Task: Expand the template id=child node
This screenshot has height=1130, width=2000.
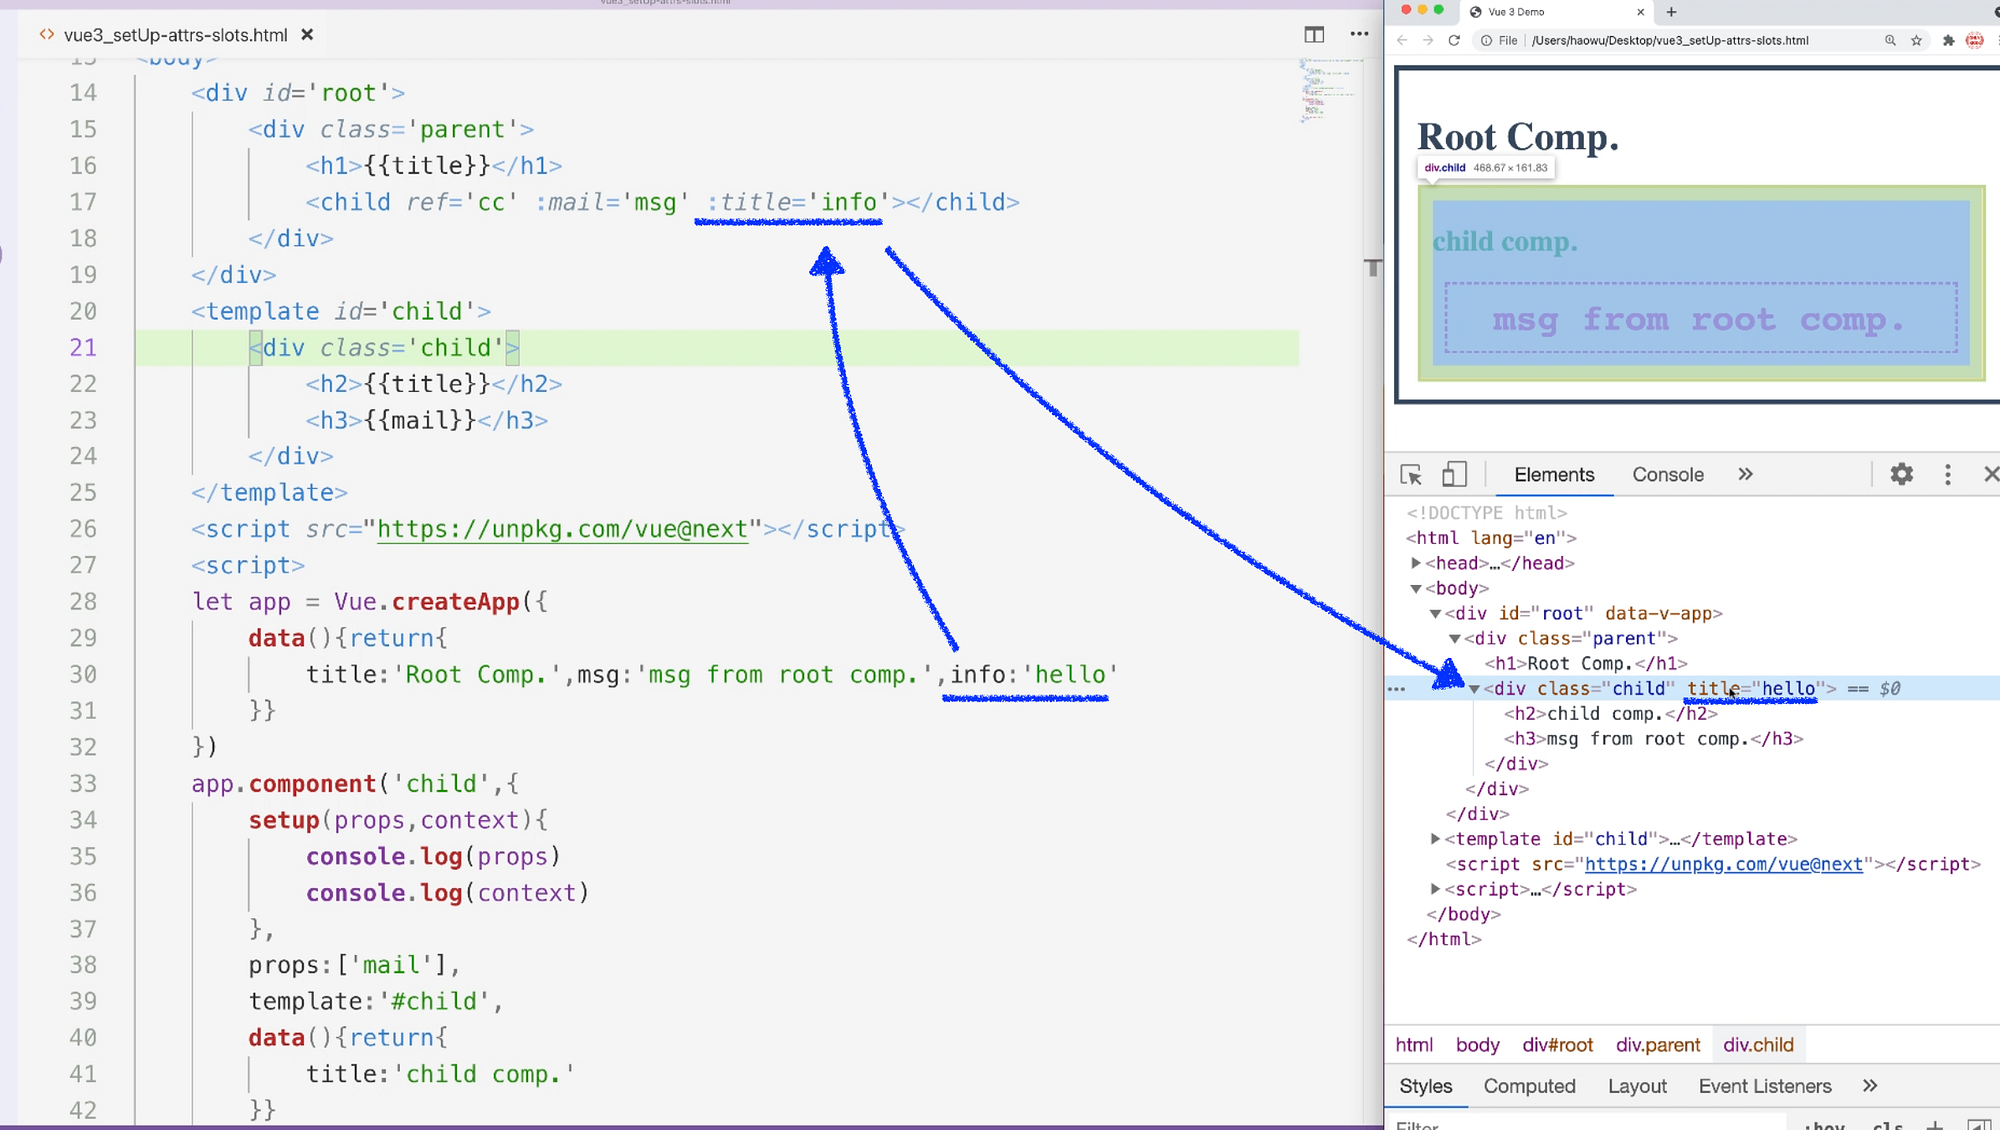Action: [x=1435, y=839]
